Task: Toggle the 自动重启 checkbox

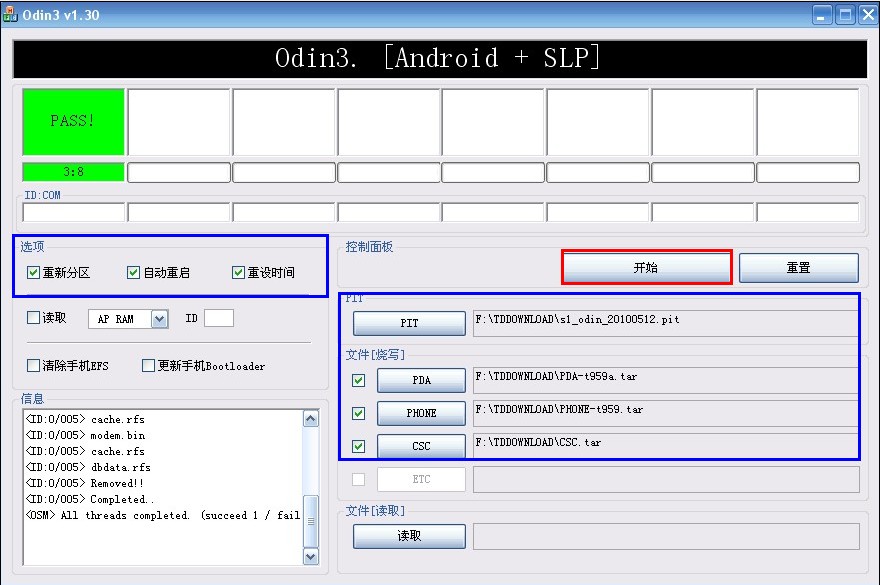Action: tap(133, 273)
